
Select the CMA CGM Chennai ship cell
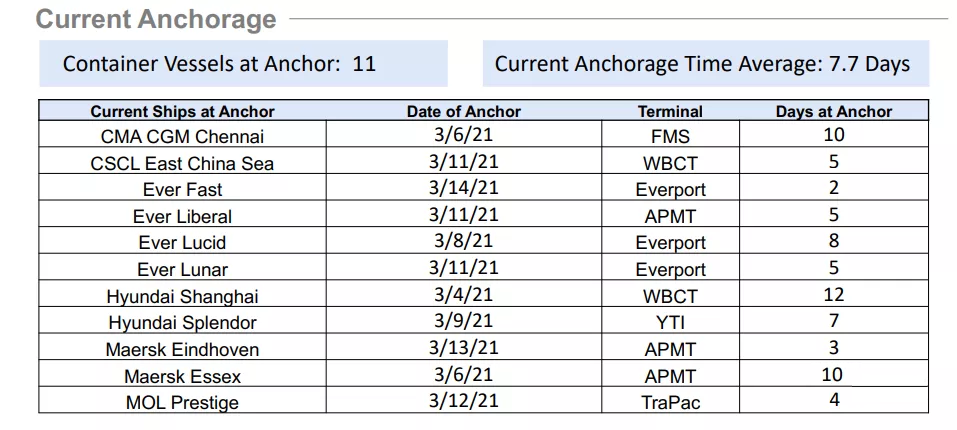[182, 134]
